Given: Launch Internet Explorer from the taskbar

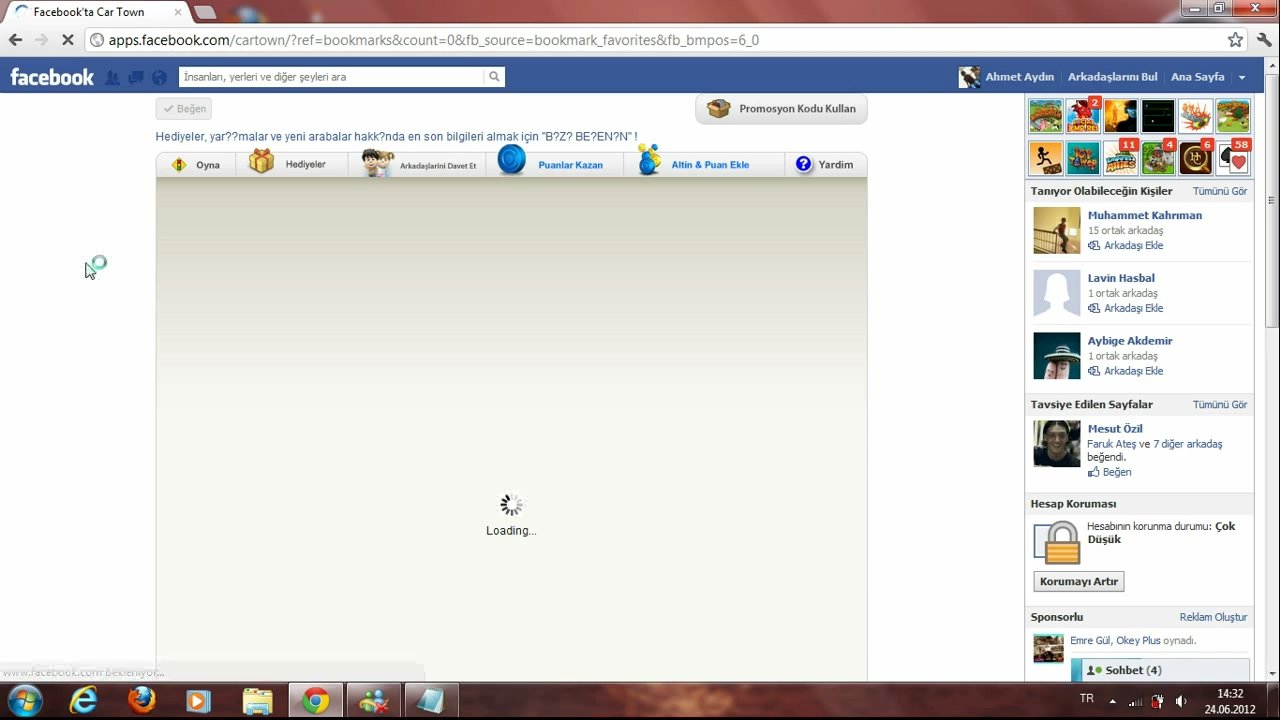Looking at the screenshot, I should coord(84,701).
